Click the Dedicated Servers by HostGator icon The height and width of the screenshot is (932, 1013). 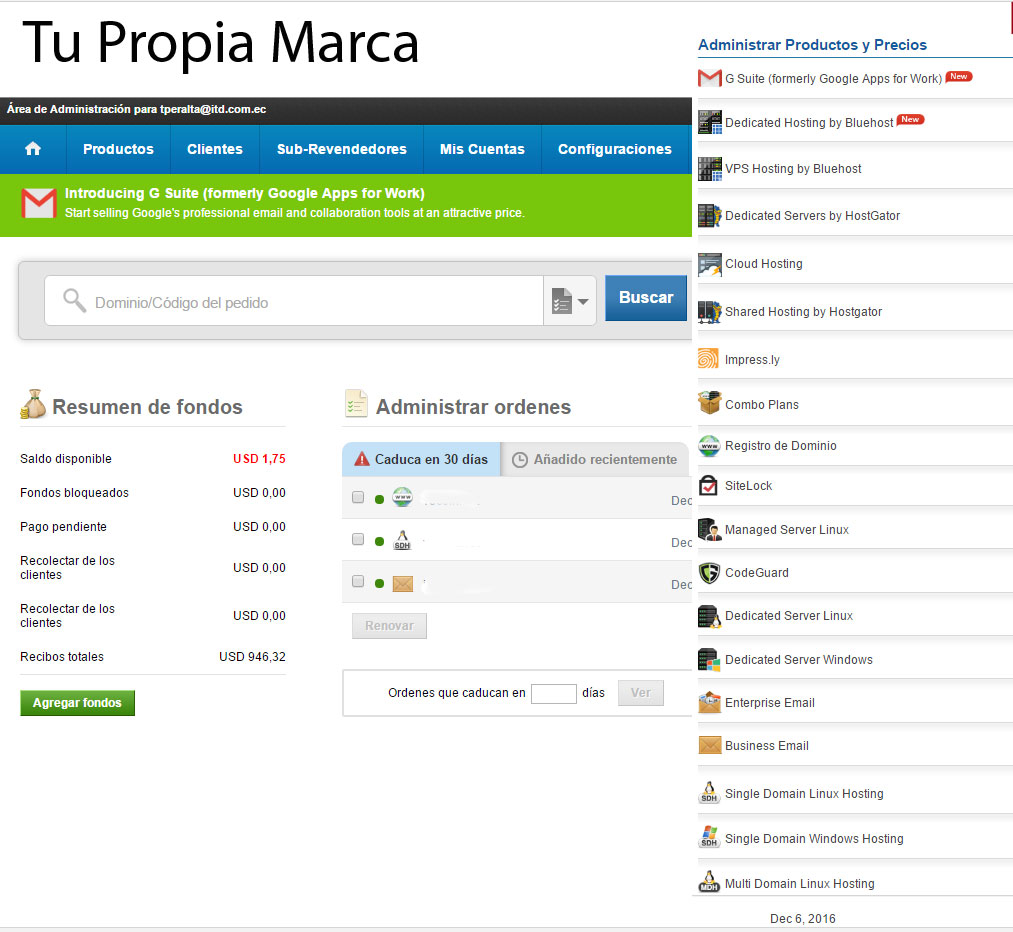click(x=709, y=215)
